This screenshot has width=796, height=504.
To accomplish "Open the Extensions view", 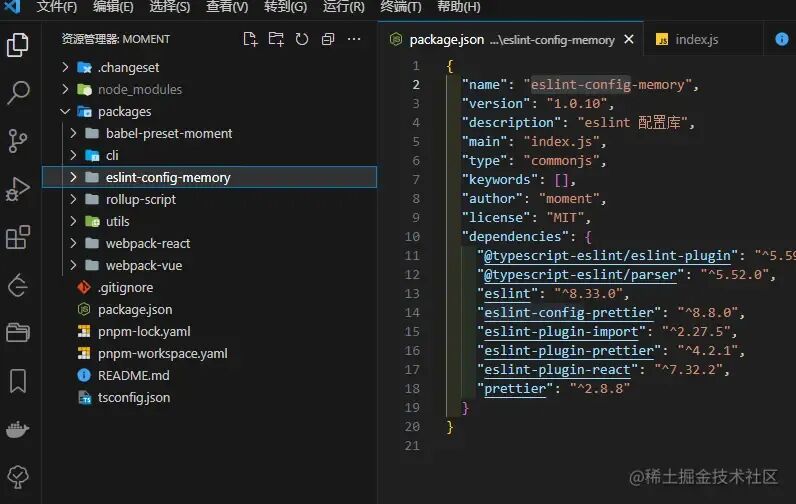I will coord(18,237).
